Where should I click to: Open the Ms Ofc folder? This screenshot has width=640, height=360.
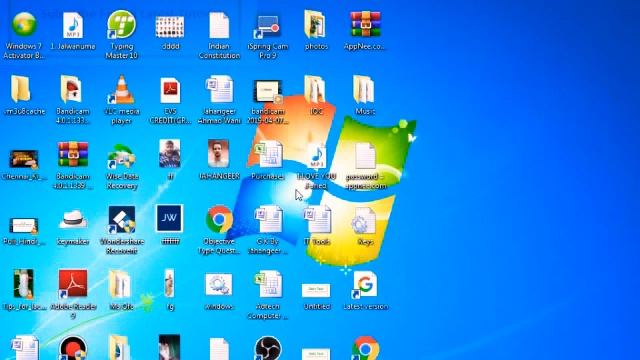(x=120, y=284)
